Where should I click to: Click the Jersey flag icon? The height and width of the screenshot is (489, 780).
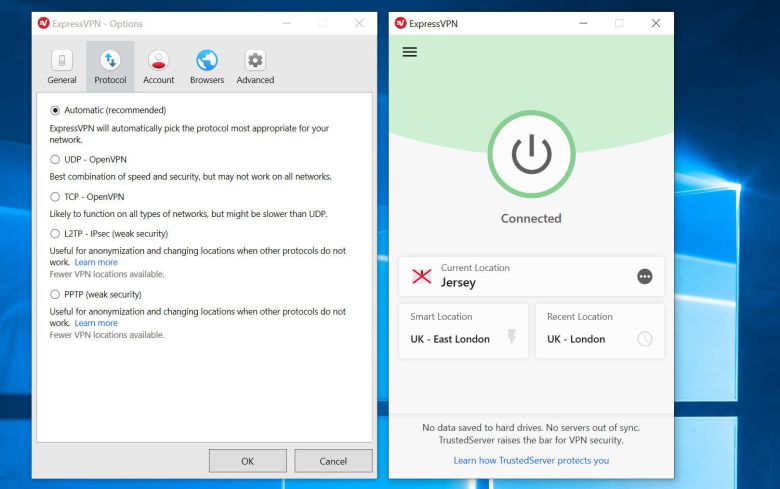pos(421,276)
